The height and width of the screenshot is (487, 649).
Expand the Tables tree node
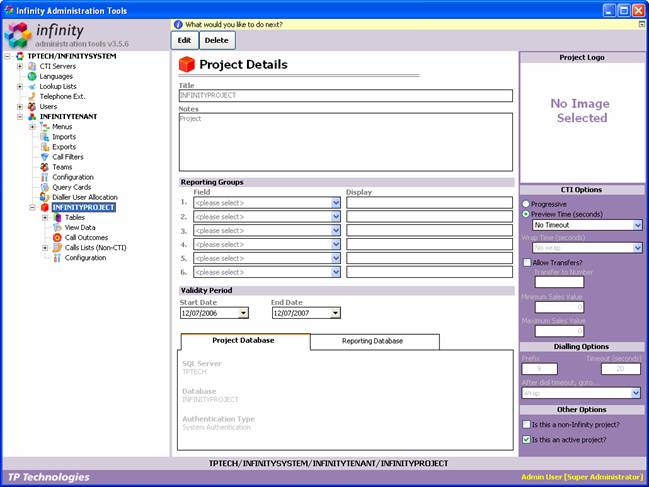tap(45, 218)
